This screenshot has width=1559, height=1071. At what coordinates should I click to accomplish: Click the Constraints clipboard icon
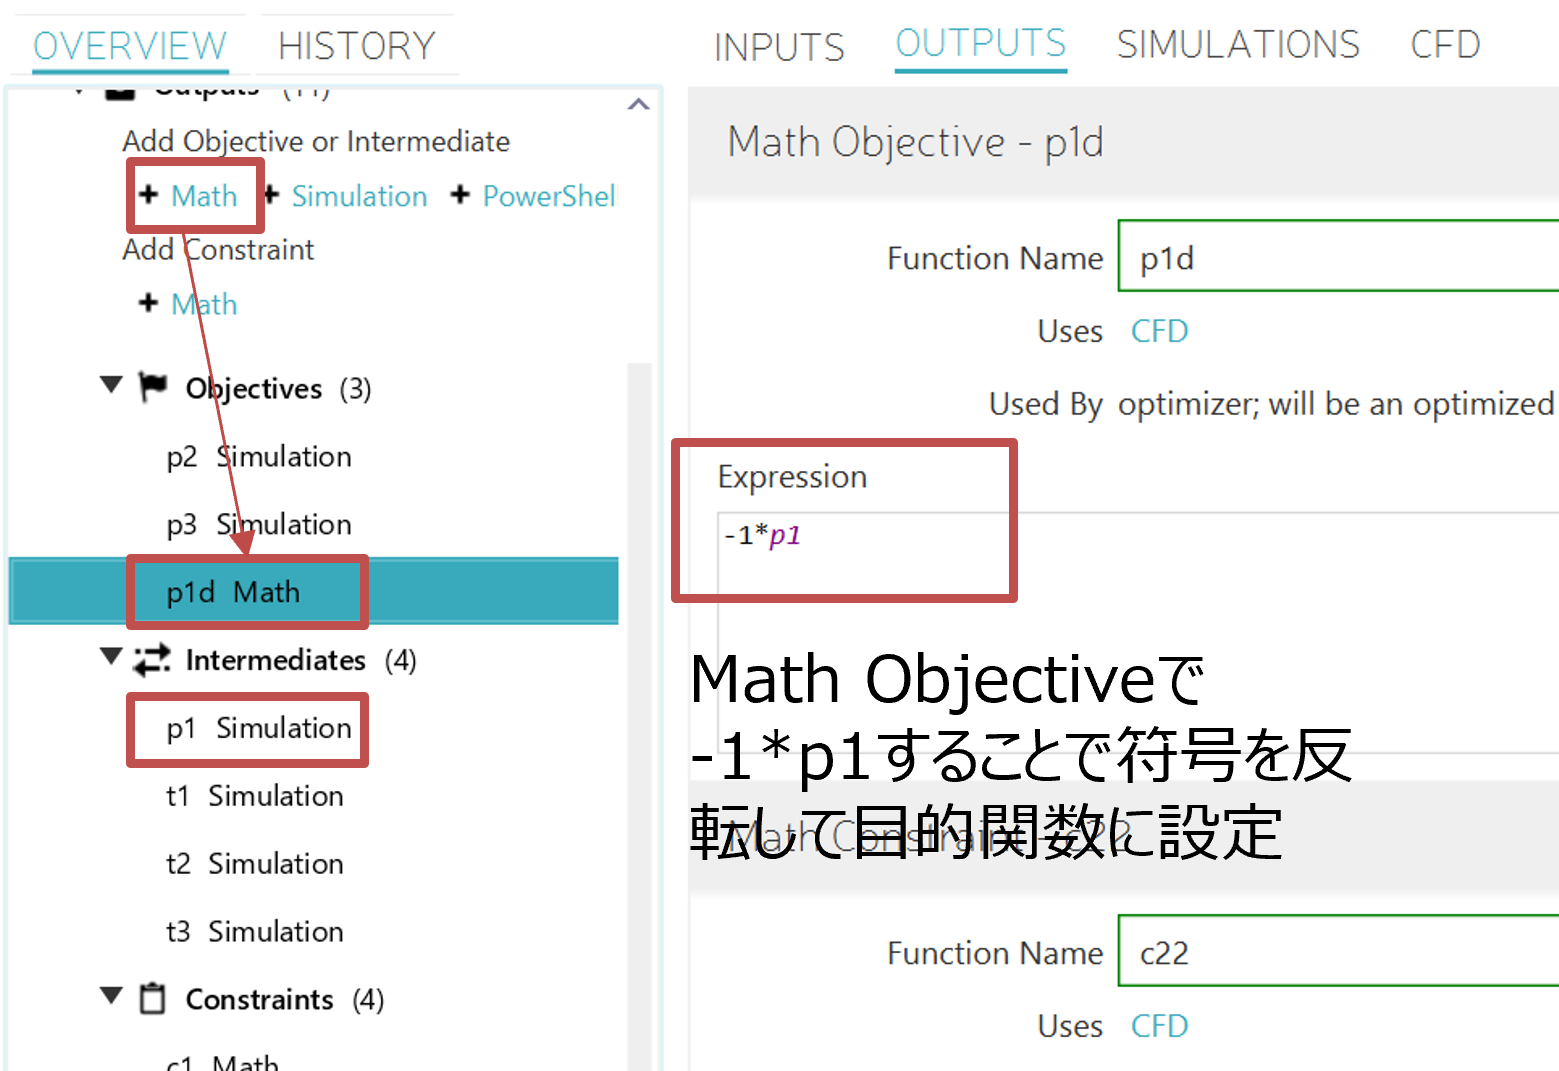(152, 998)
